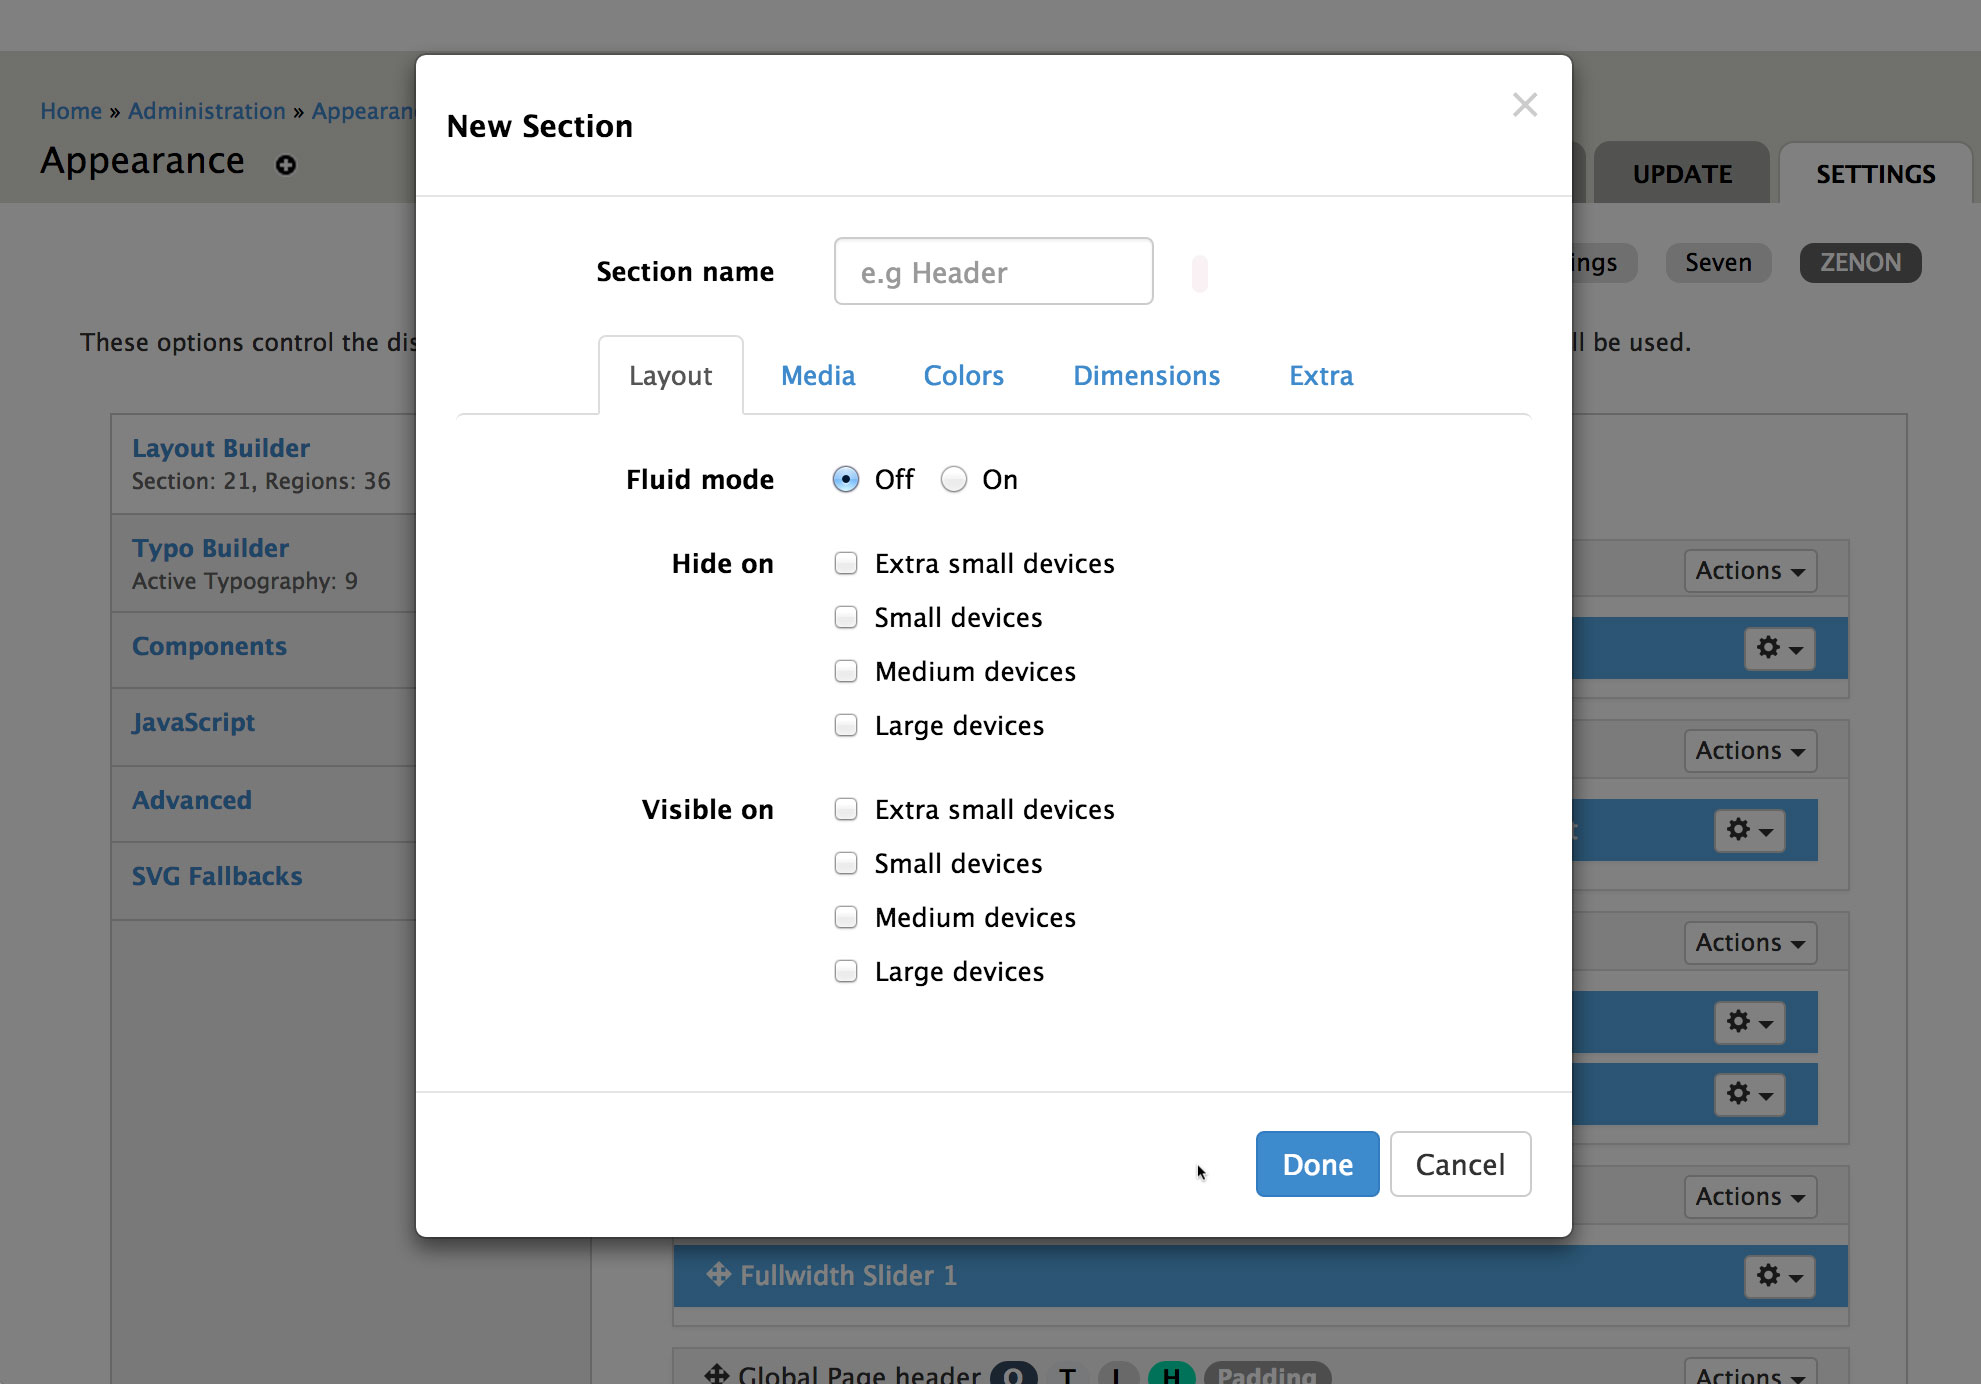The height and width of the screenshot is (1384, 1981).
Task: Click the Cancel button
Action: [x=1460, y=1164]
